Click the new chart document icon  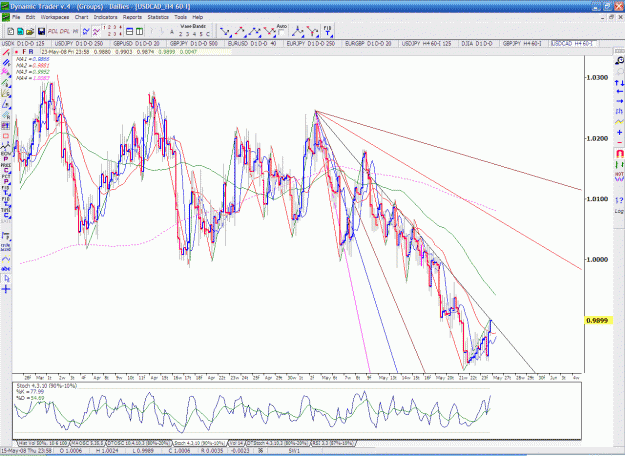(x=11, y=31)
